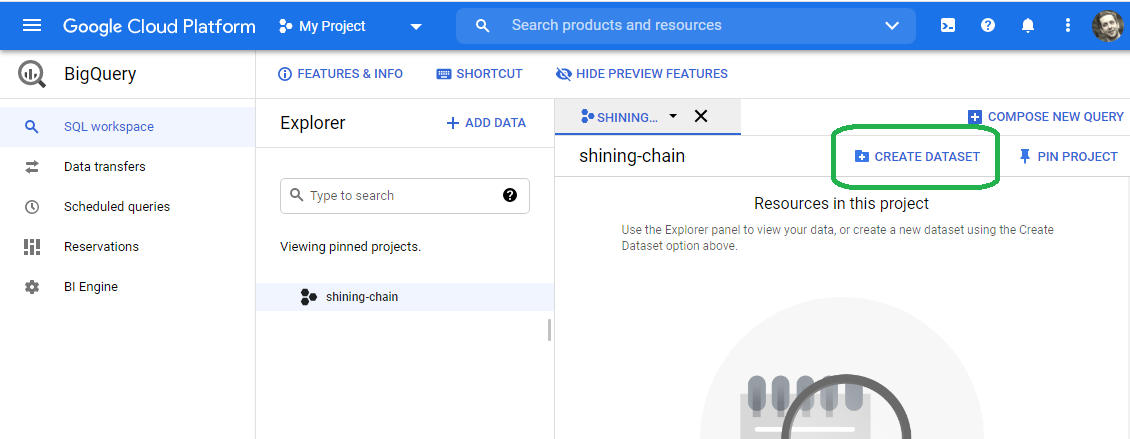This screenshot has width=1130, height=439.
Task: Open the three-dot settings menu
Action: pos(1068,26)
